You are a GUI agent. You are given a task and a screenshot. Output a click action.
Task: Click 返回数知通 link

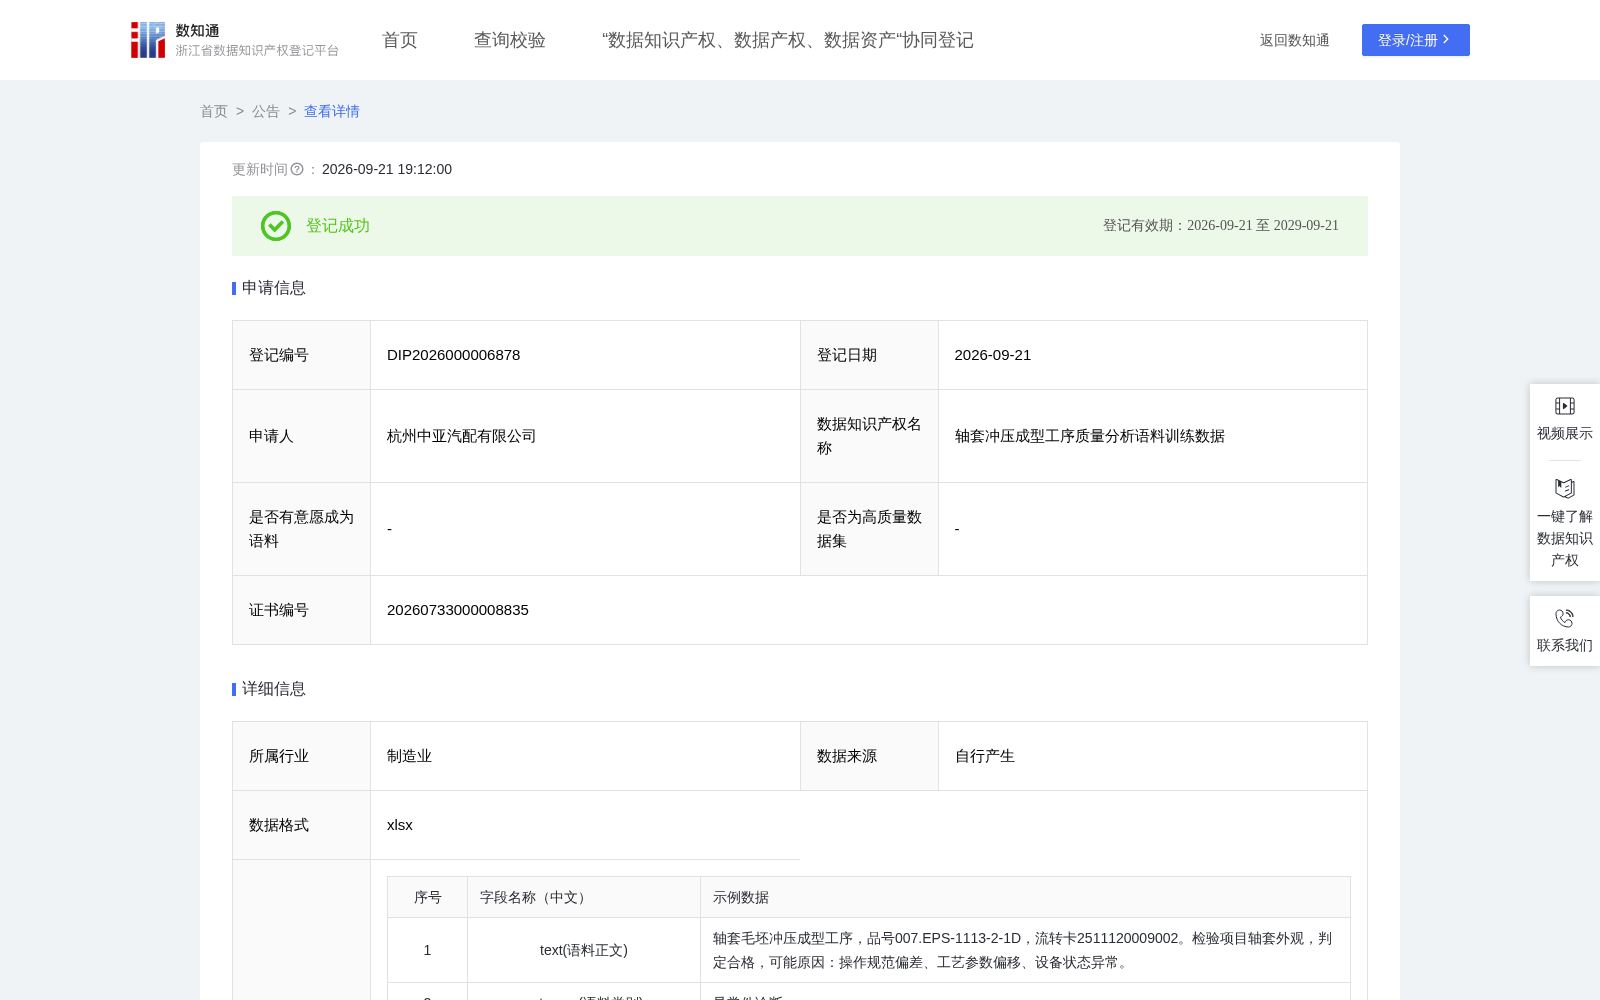point(1295,40)
